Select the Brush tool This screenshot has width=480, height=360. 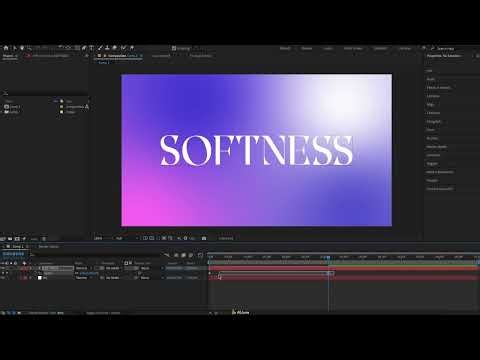coord(100,48)
